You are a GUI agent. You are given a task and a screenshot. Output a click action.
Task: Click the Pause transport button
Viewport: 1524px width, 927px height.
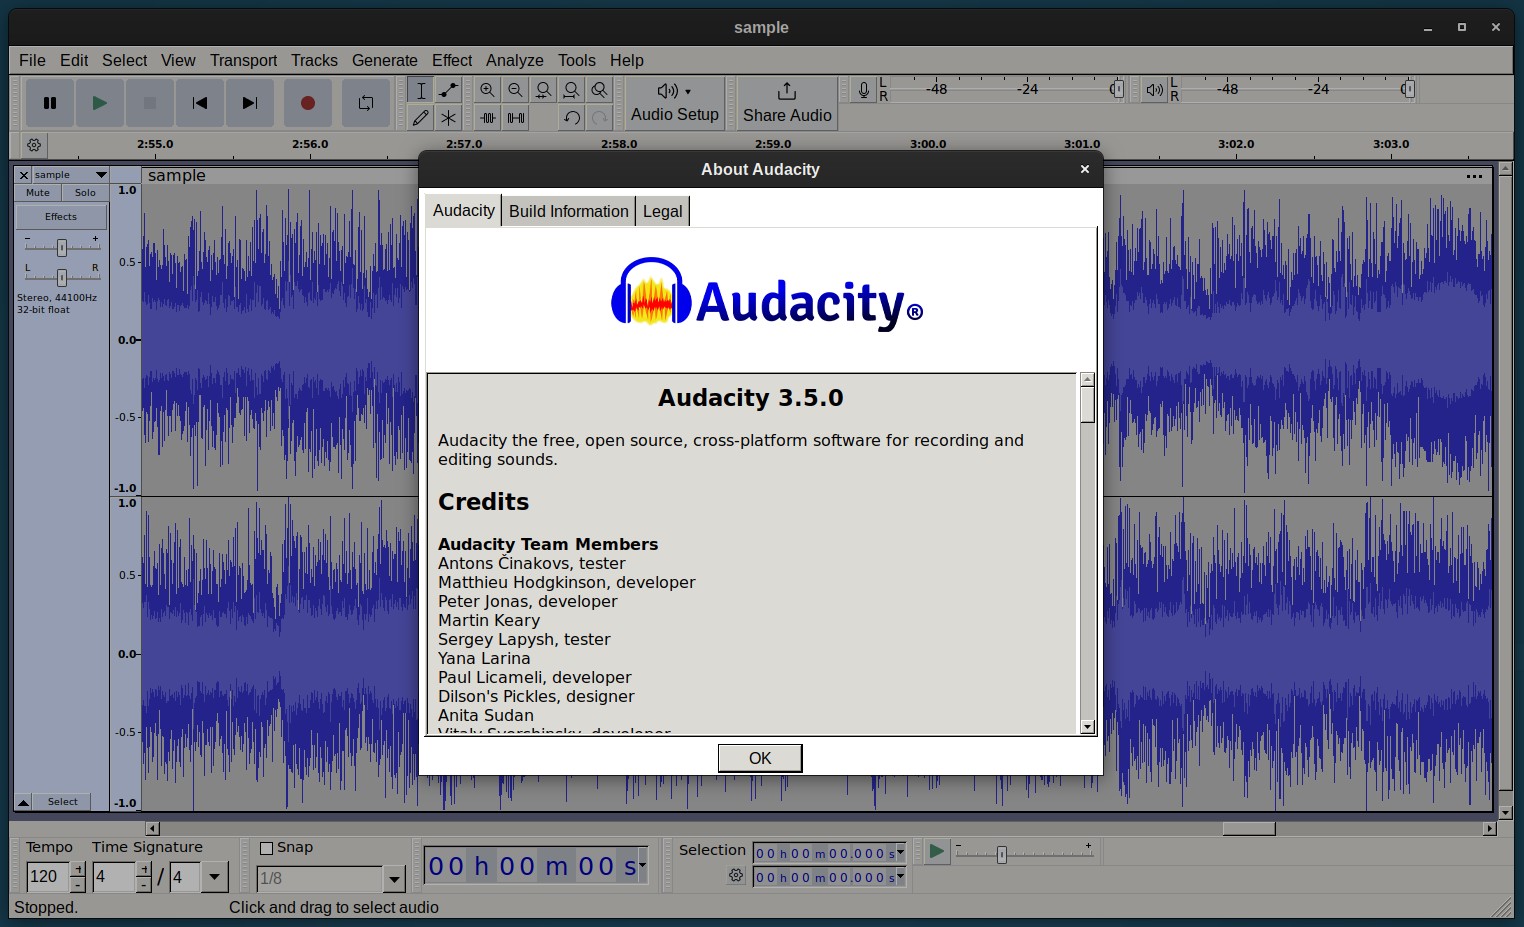pyautogui.click(x=49, y=103)
